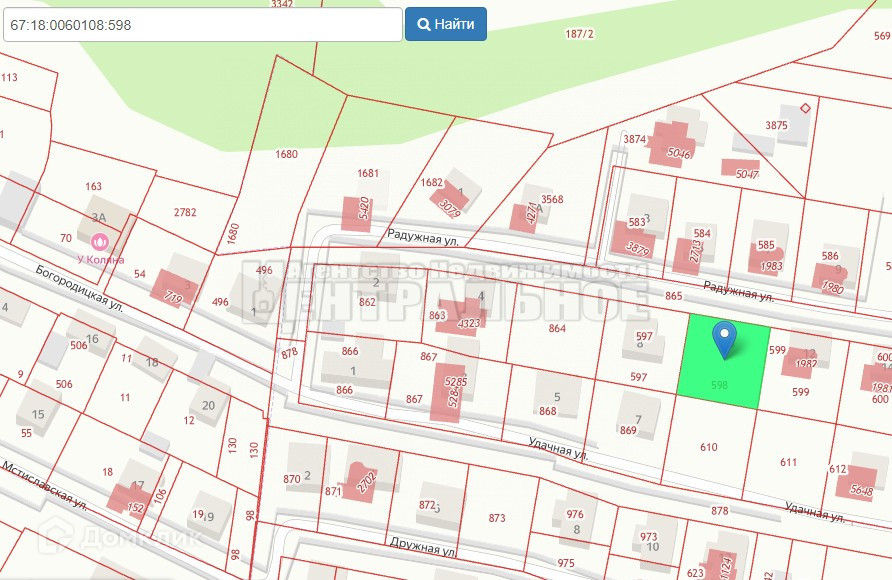The image size is (892, 580).
Task: Click parcel label 3568
Action: [552, 199]
